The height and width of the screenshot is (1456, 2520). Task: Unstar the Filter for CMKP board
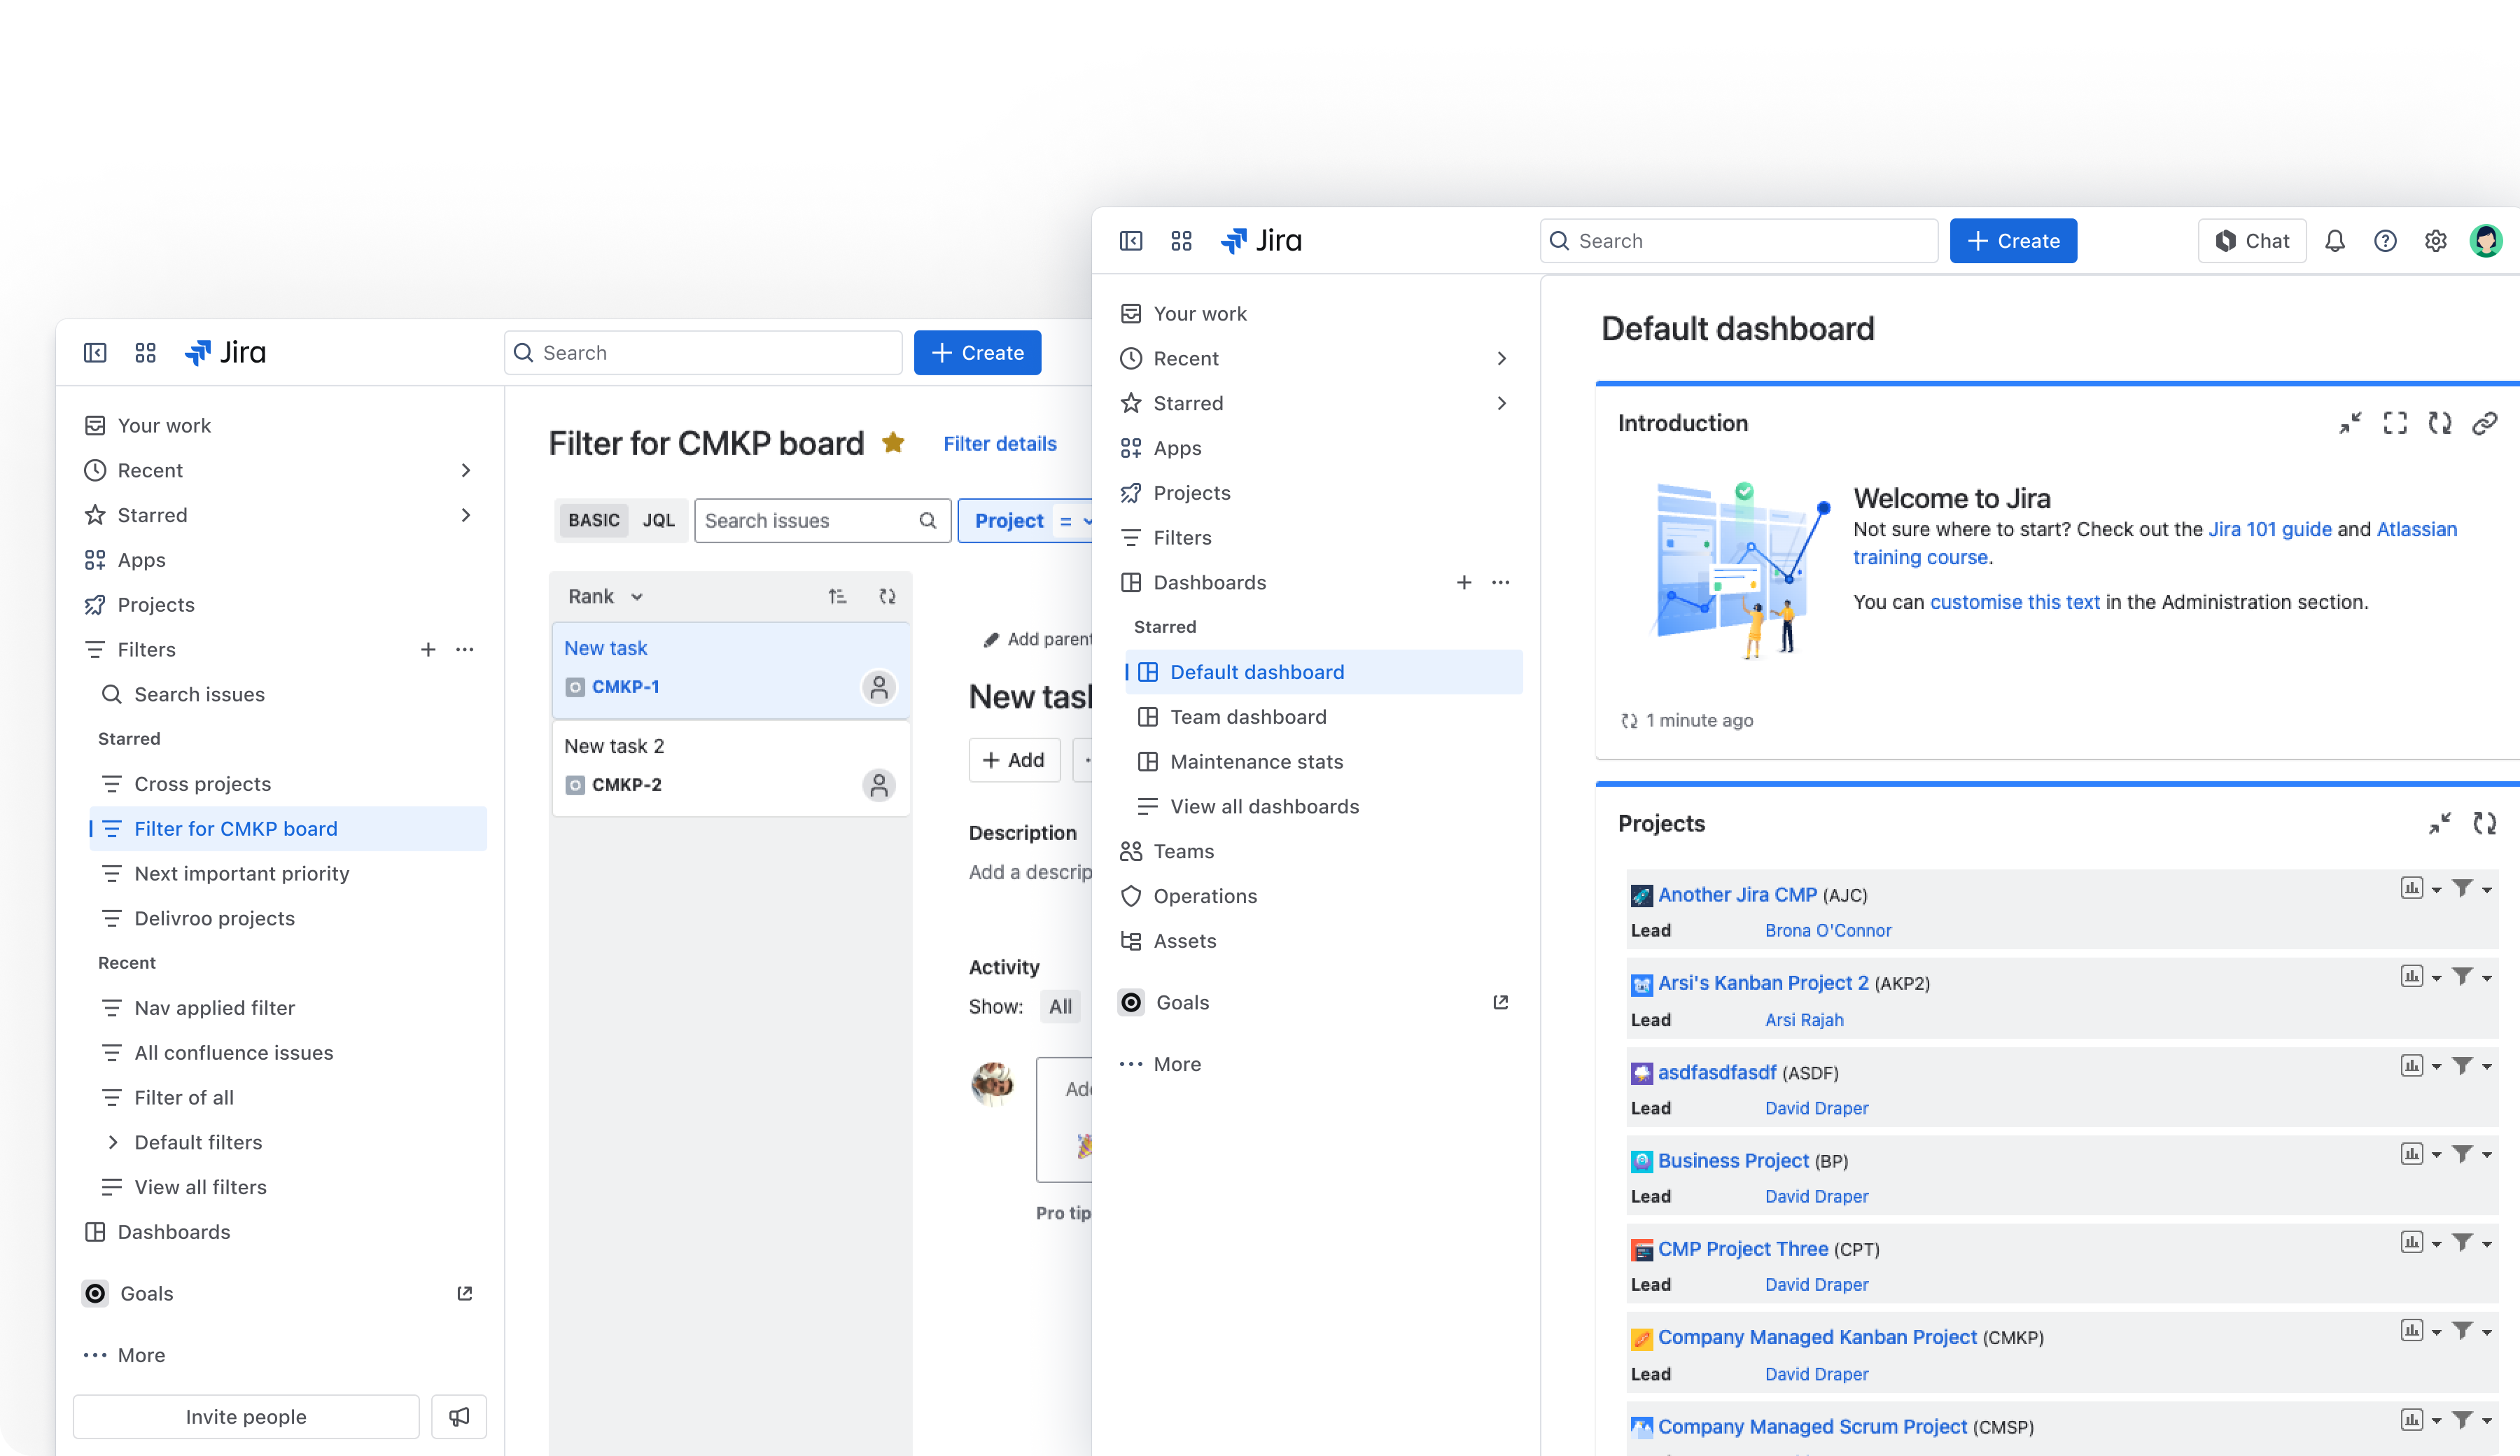point(893,443)
